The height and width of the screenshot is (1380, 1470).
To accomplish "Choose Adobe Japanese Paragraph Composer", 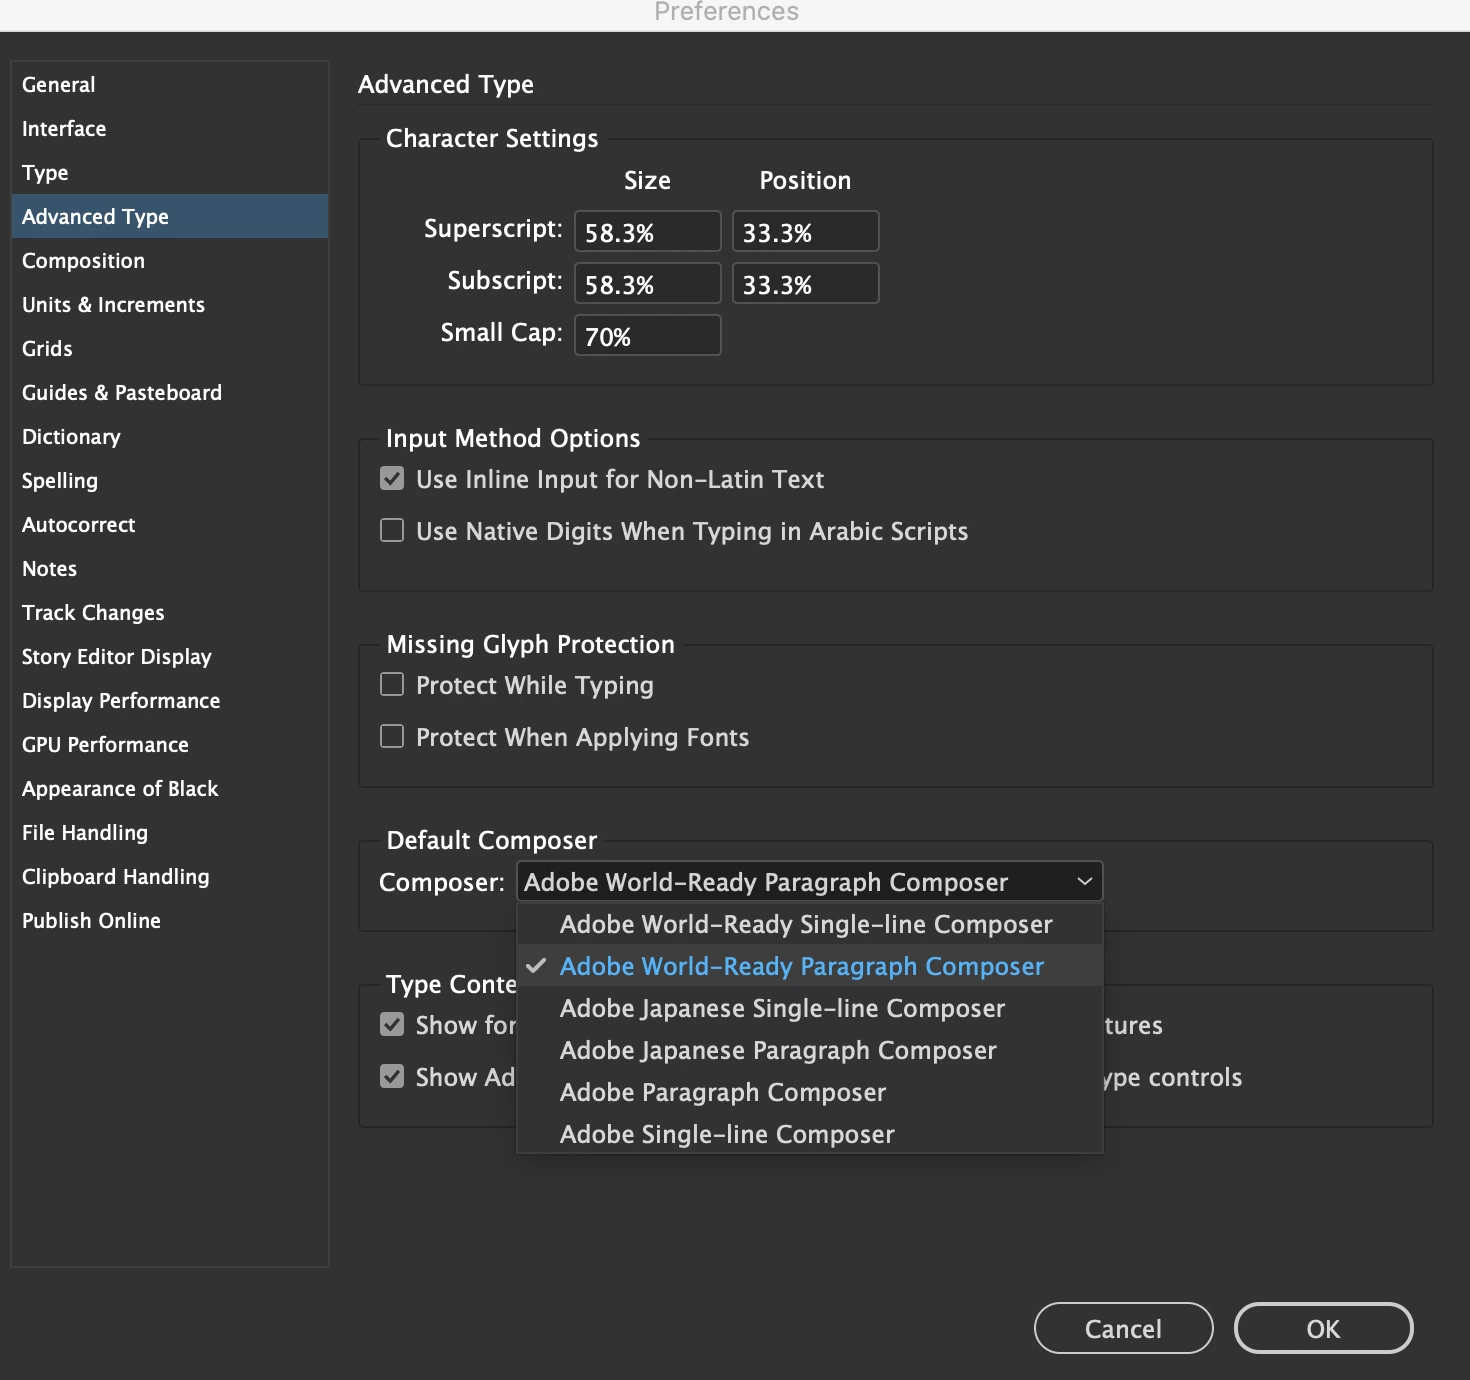I will coord(810,1050).
